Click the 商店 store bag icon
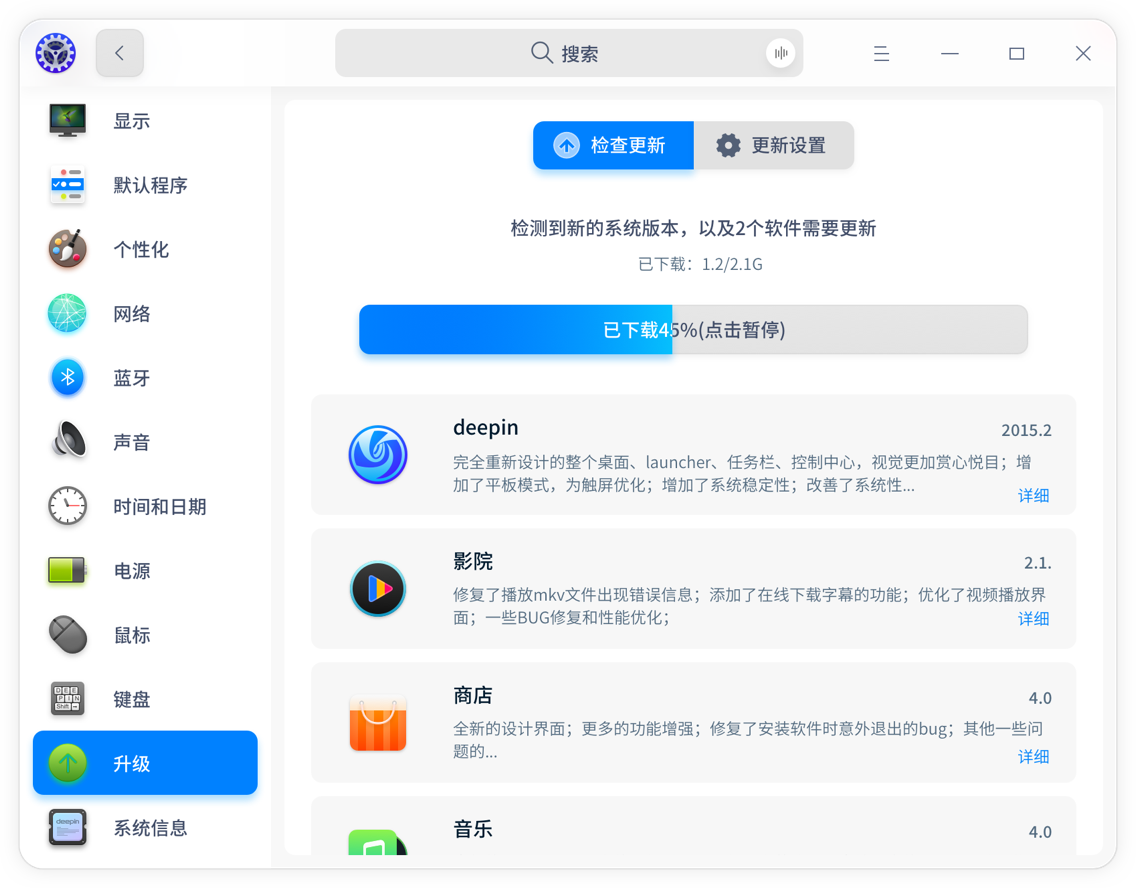1136x888 pixels. (377, 723)
